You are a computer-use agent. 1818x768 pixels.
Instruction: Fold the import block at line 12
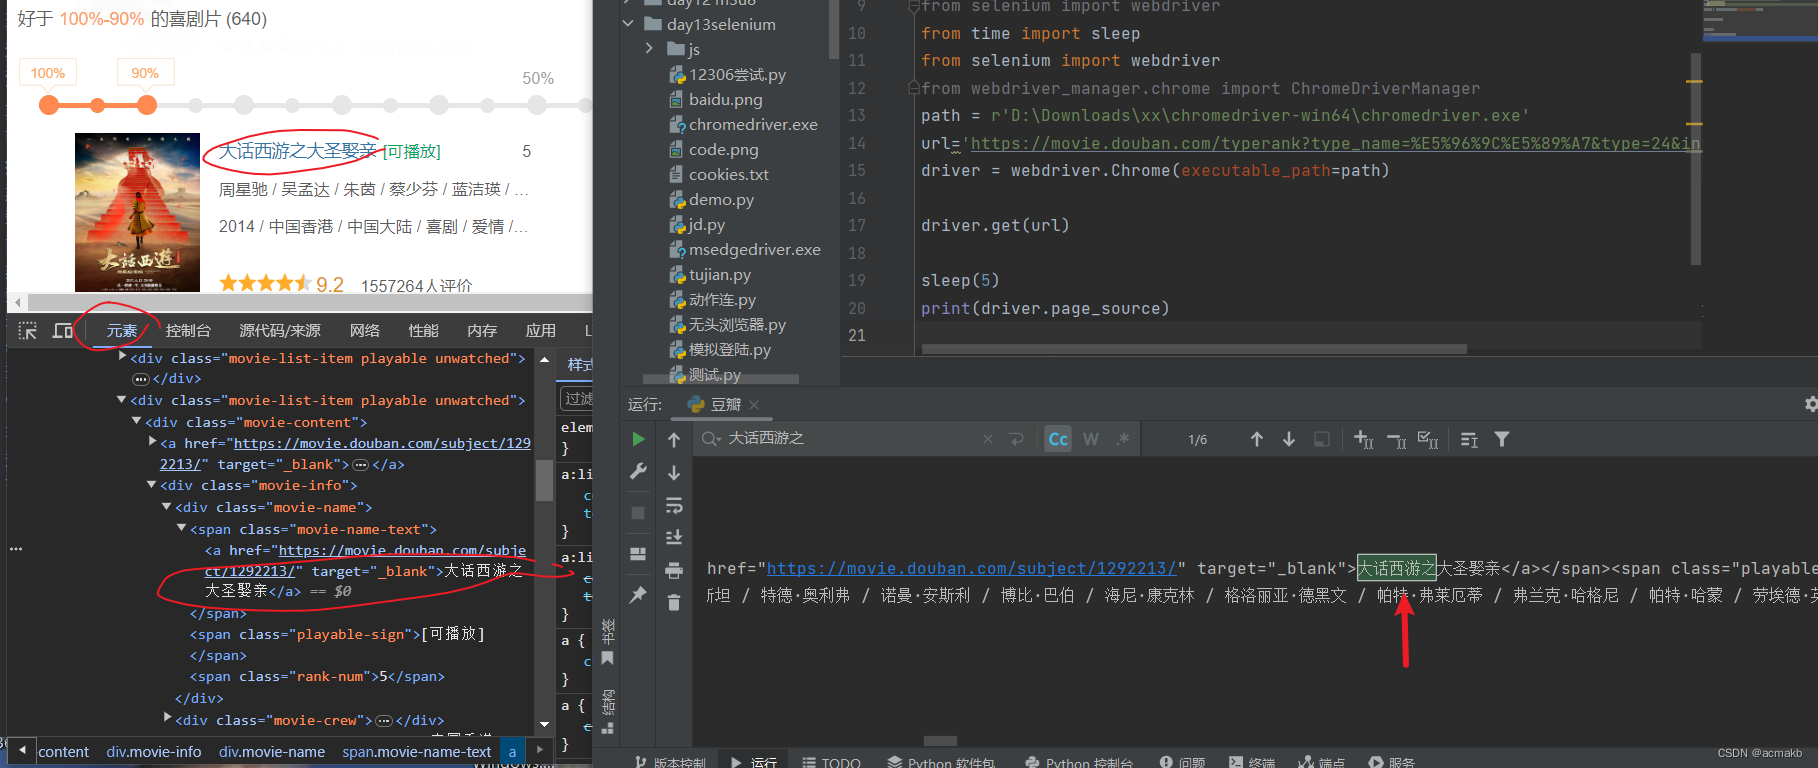(x=912, y=88)
